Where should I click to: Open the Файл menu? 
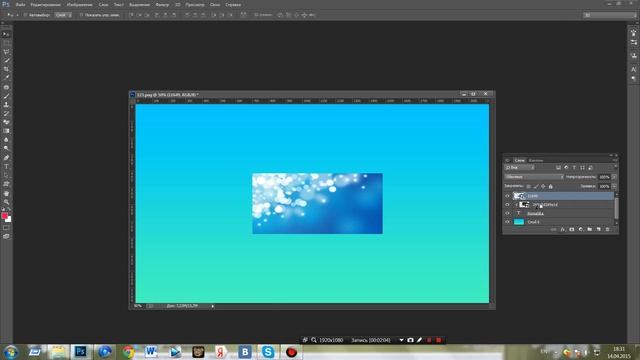[x=20, y=5]
